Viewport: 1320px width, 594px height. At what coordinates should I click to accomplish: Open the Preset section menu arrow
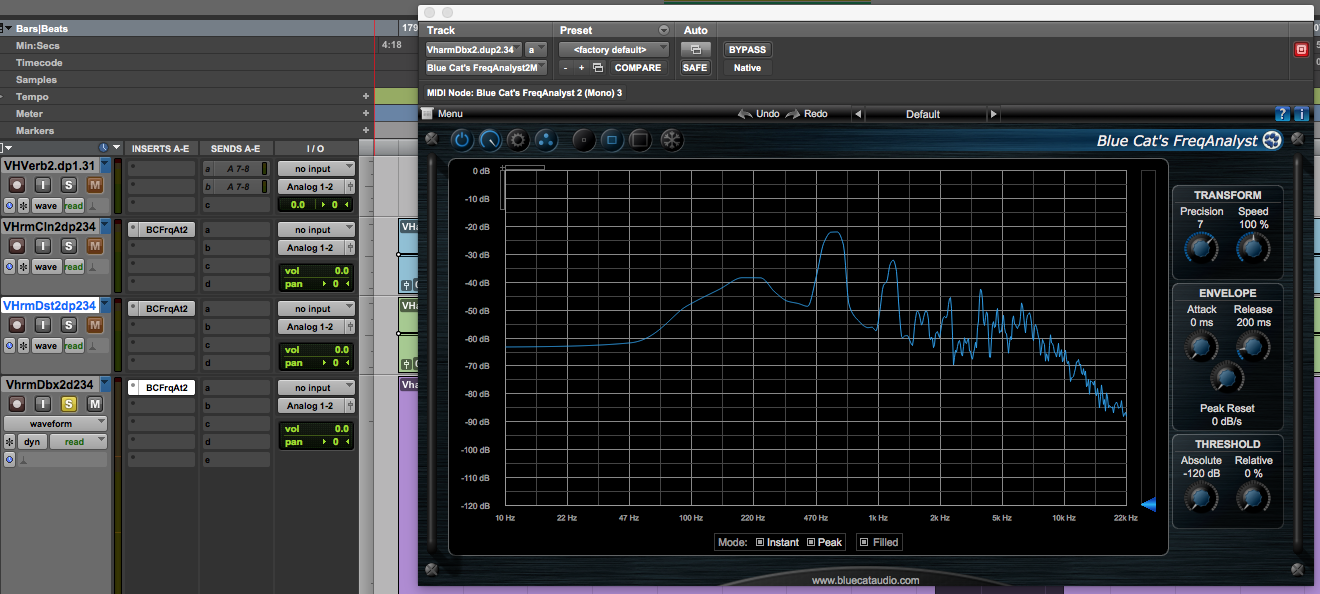pyautogui.click(x=664, y=30)
